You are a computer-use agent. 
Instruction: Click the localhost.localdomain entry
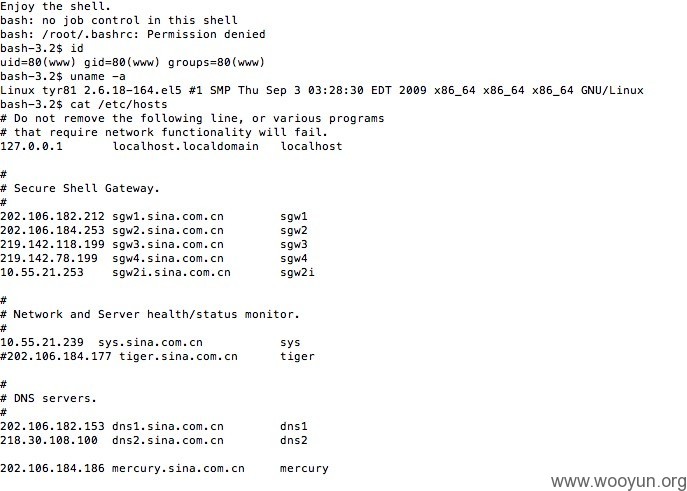pyautogui.click(x=186, y=146)
